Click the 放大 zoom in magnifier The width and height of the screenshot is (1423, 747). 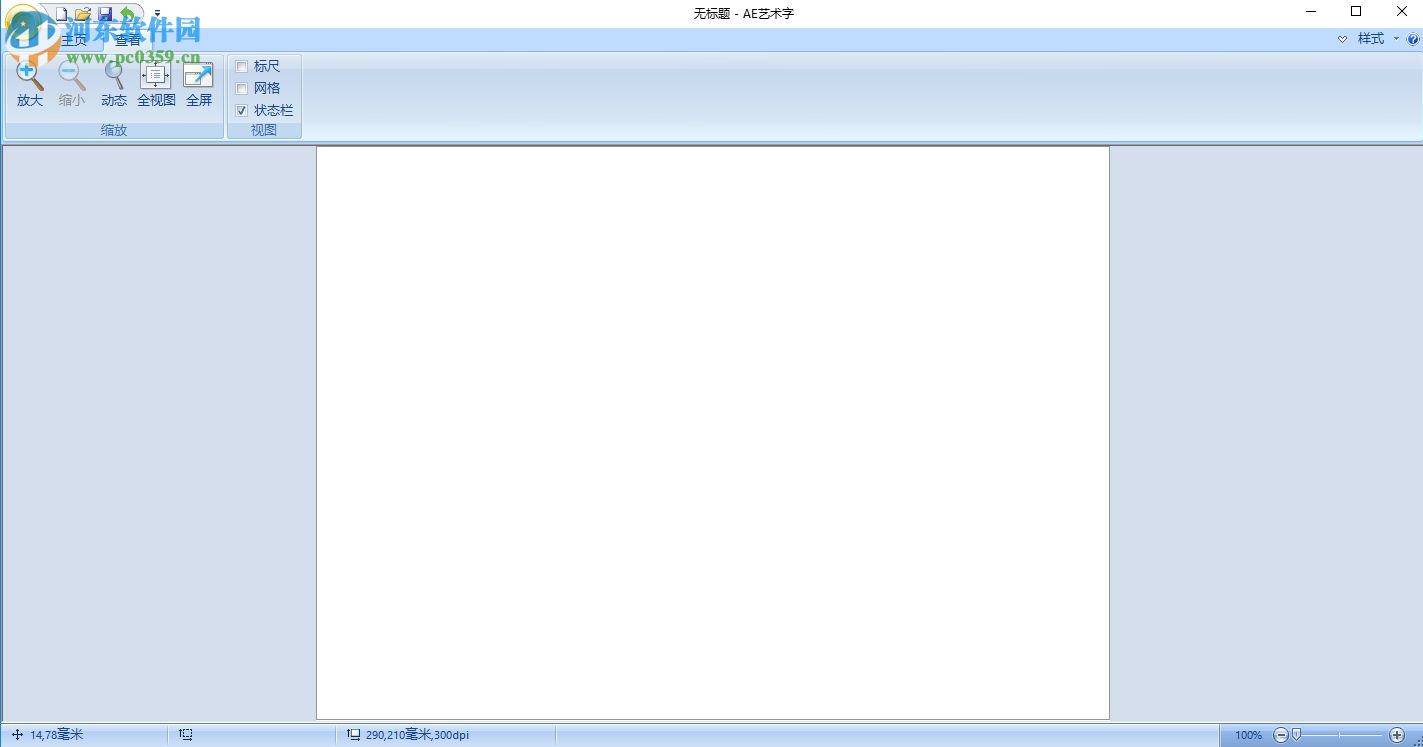(x=30, y=84)
